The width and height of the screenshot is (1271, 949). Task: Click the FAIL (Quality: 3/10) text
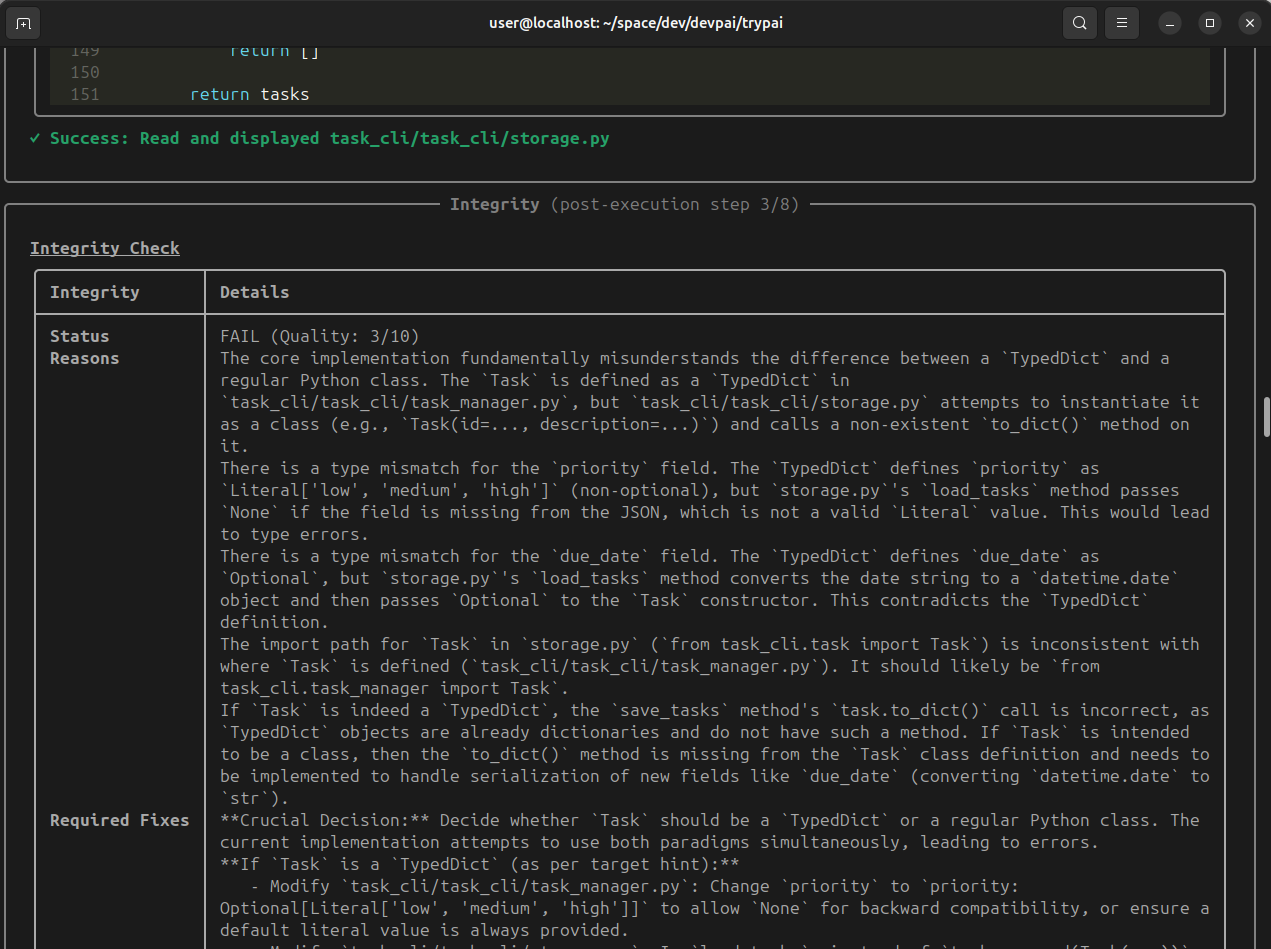click(320, 336)
